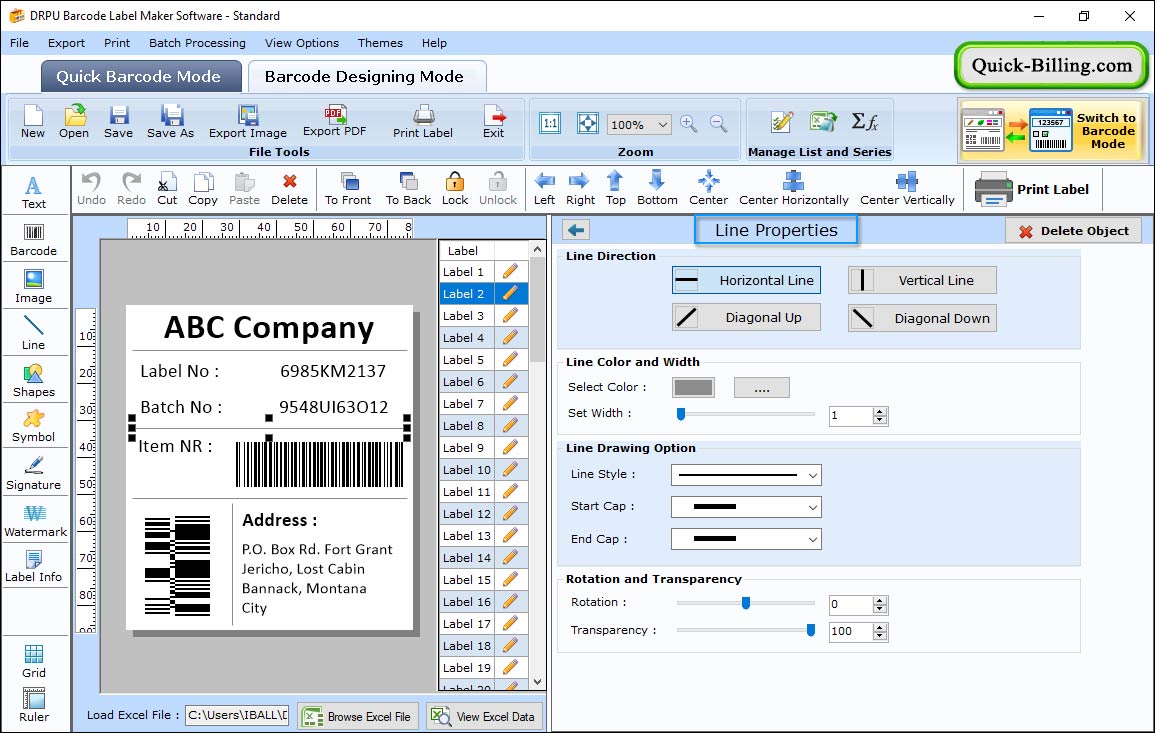1155x733 pixels.
Task: Click Switch to Barcode Mode button
Action: point(1052,131)
